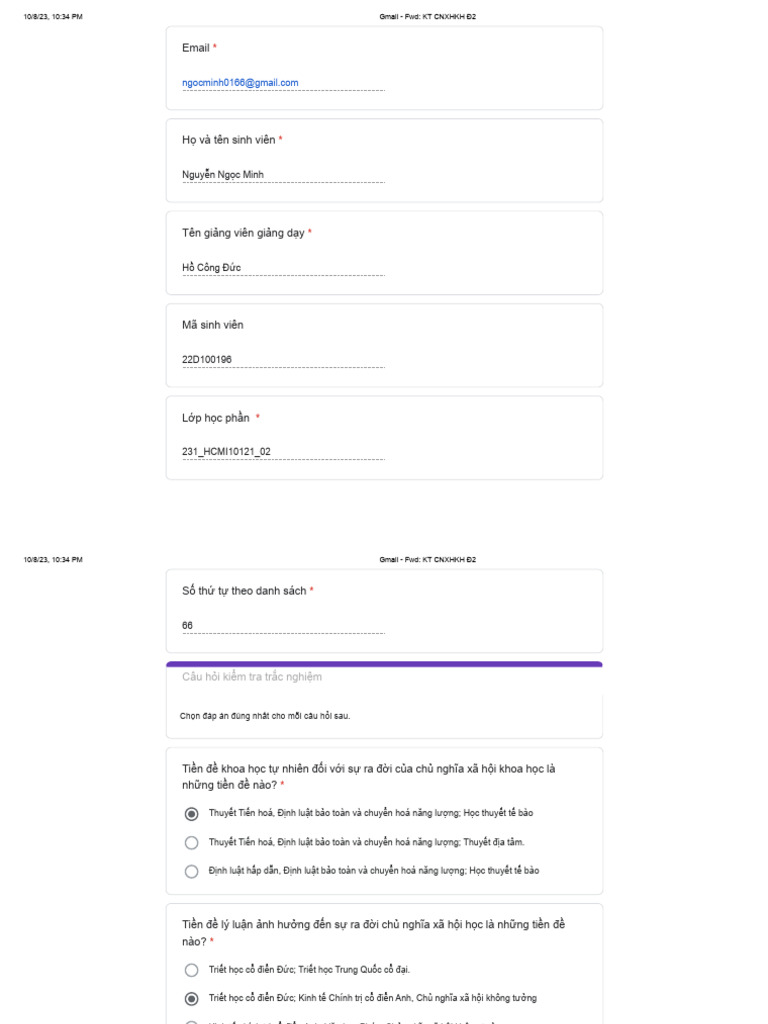Focus the student ID field showing 22D100196
The height and width of the screenshot is (1024, 768).
coord(283,360)
